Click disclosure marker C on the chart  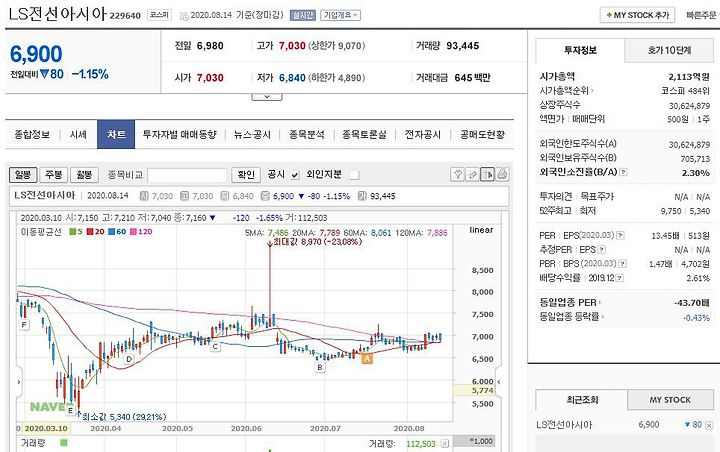point(215,347)
